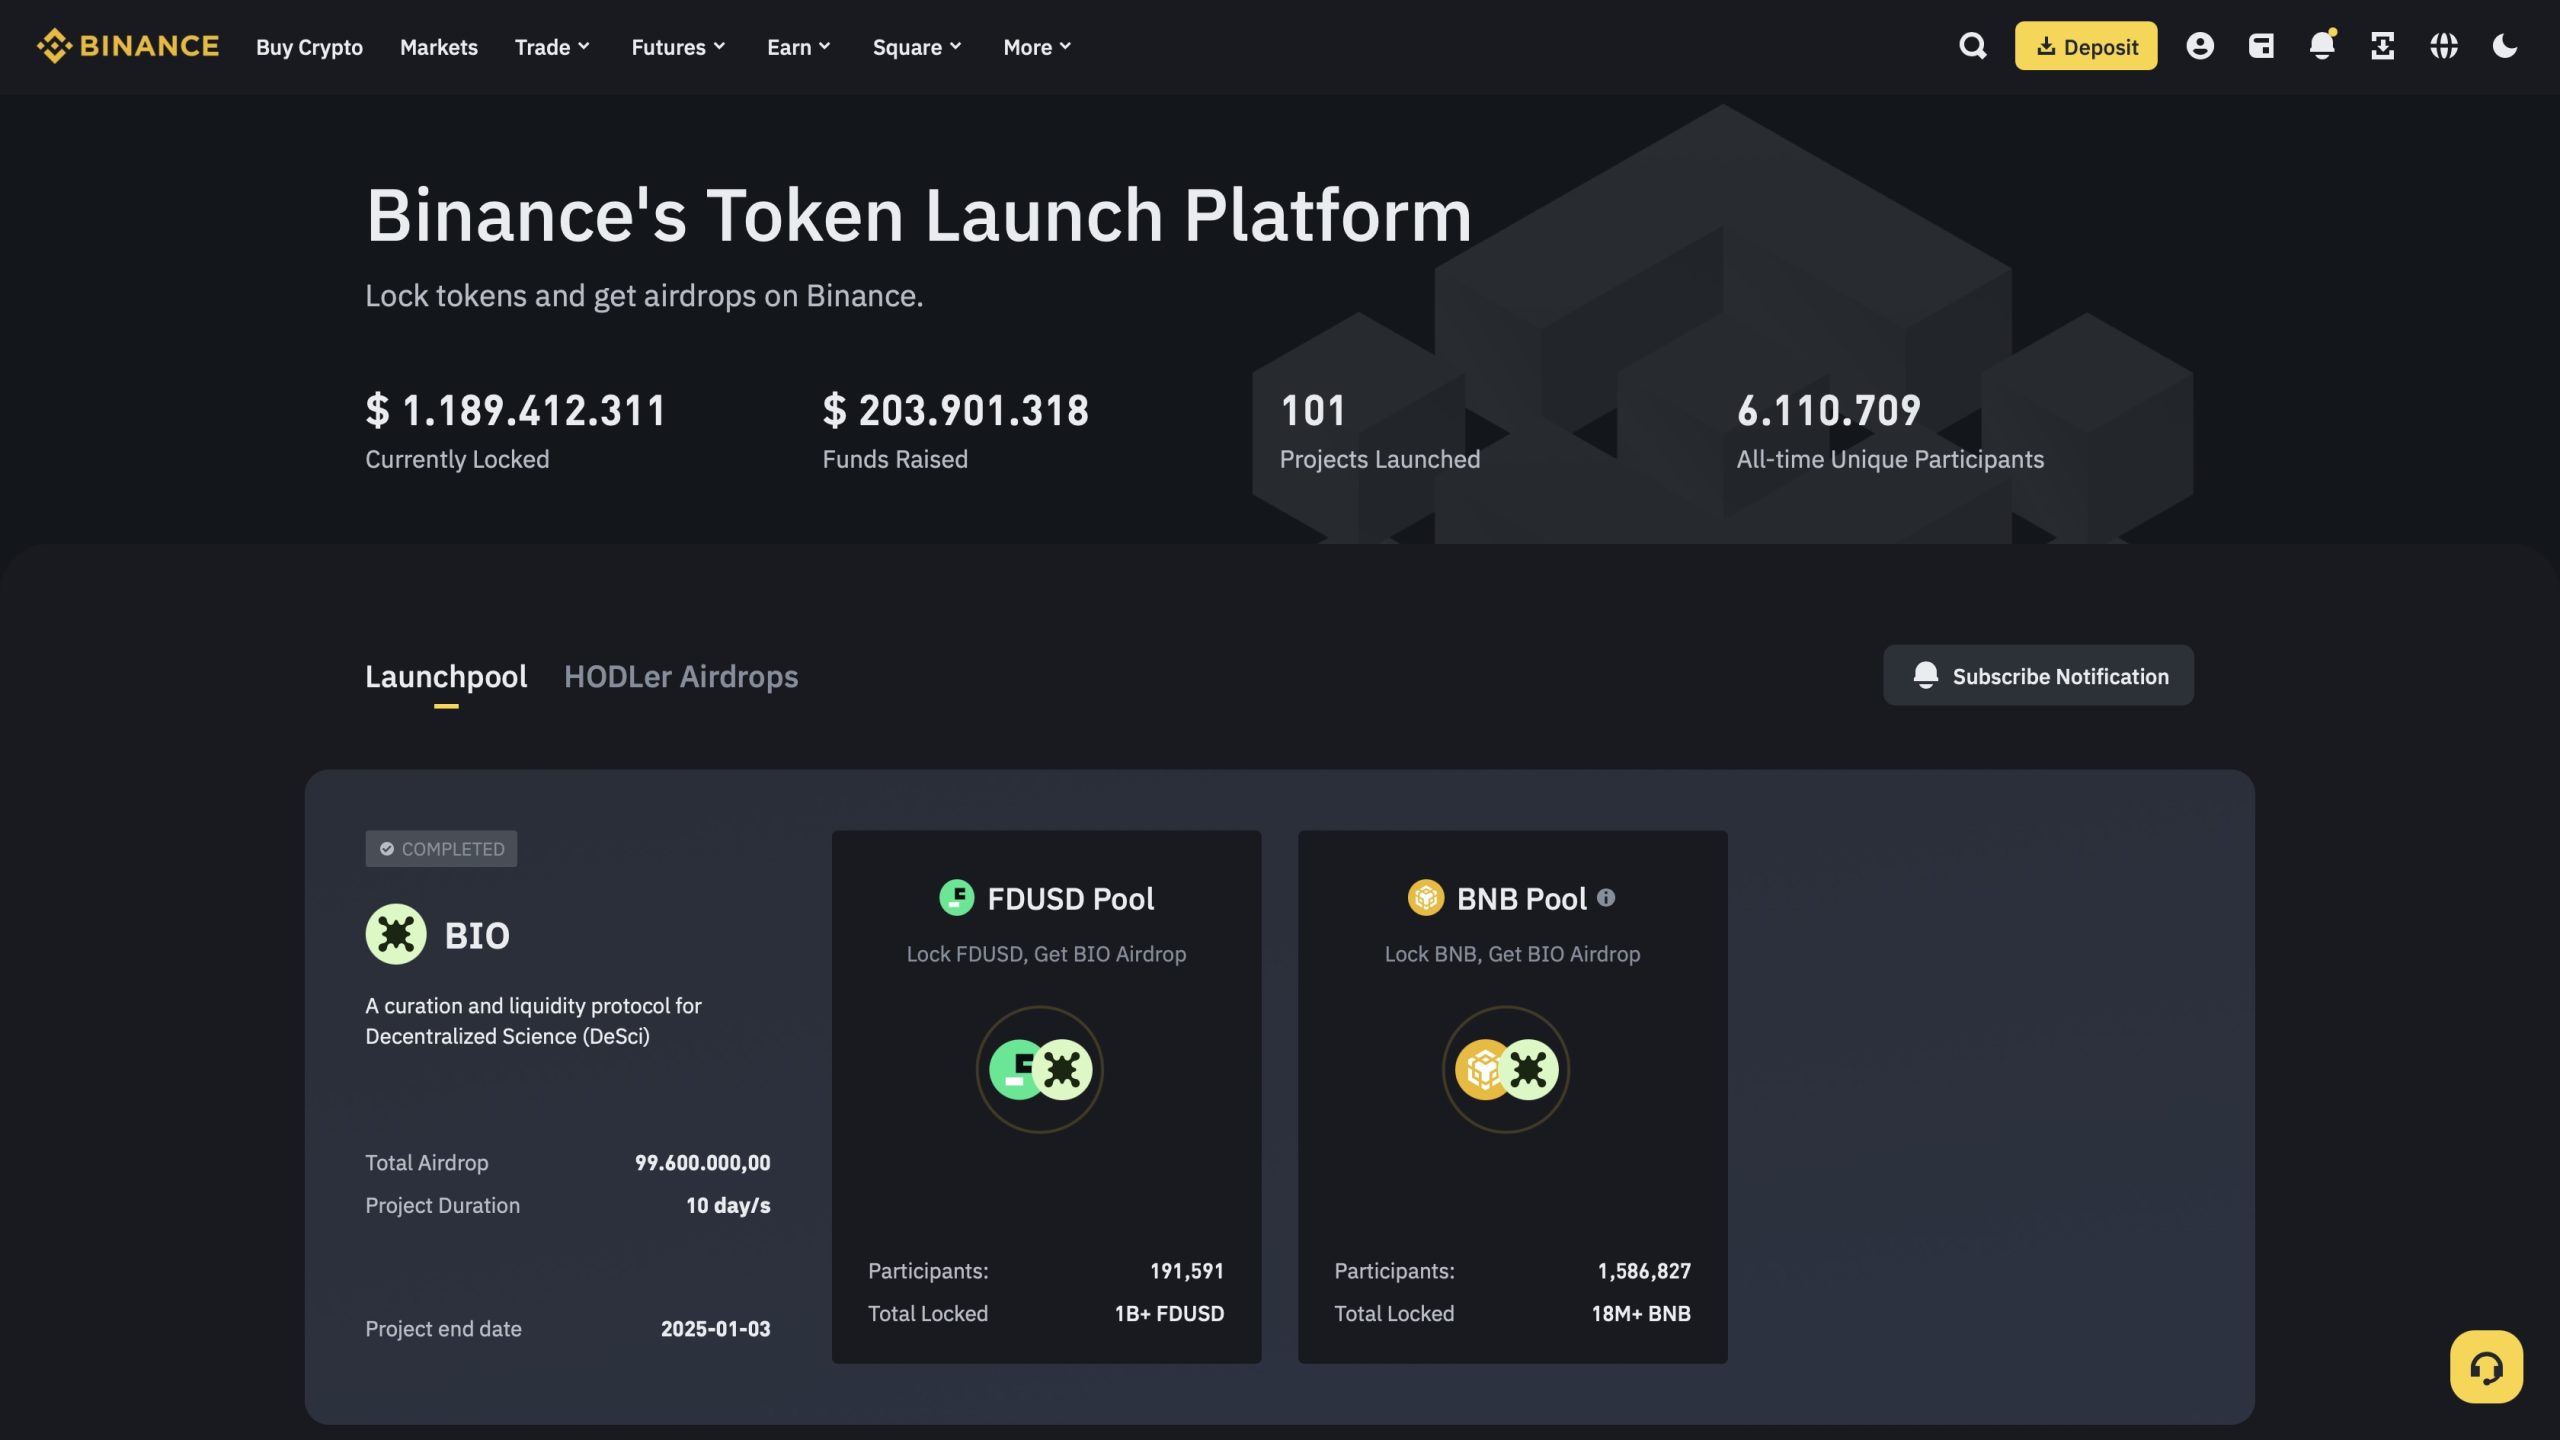Expand the Earn dropdown menu
The image size is (2560, 1440).
click(x=799, y=47)
